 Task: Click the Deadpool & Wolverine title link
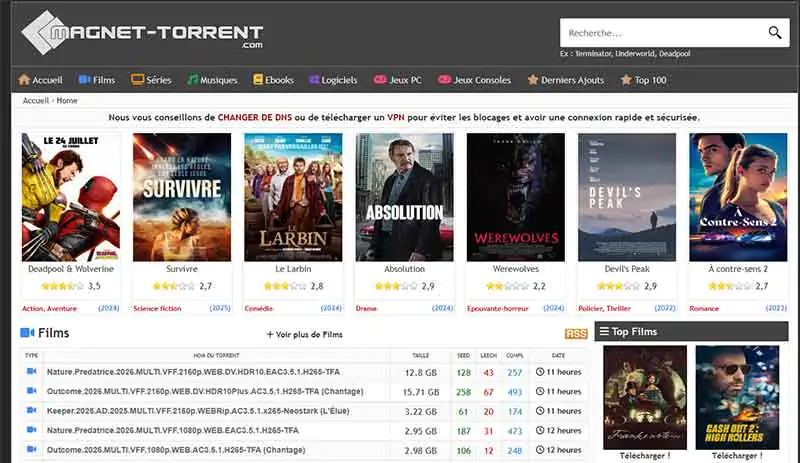point(70,269)
